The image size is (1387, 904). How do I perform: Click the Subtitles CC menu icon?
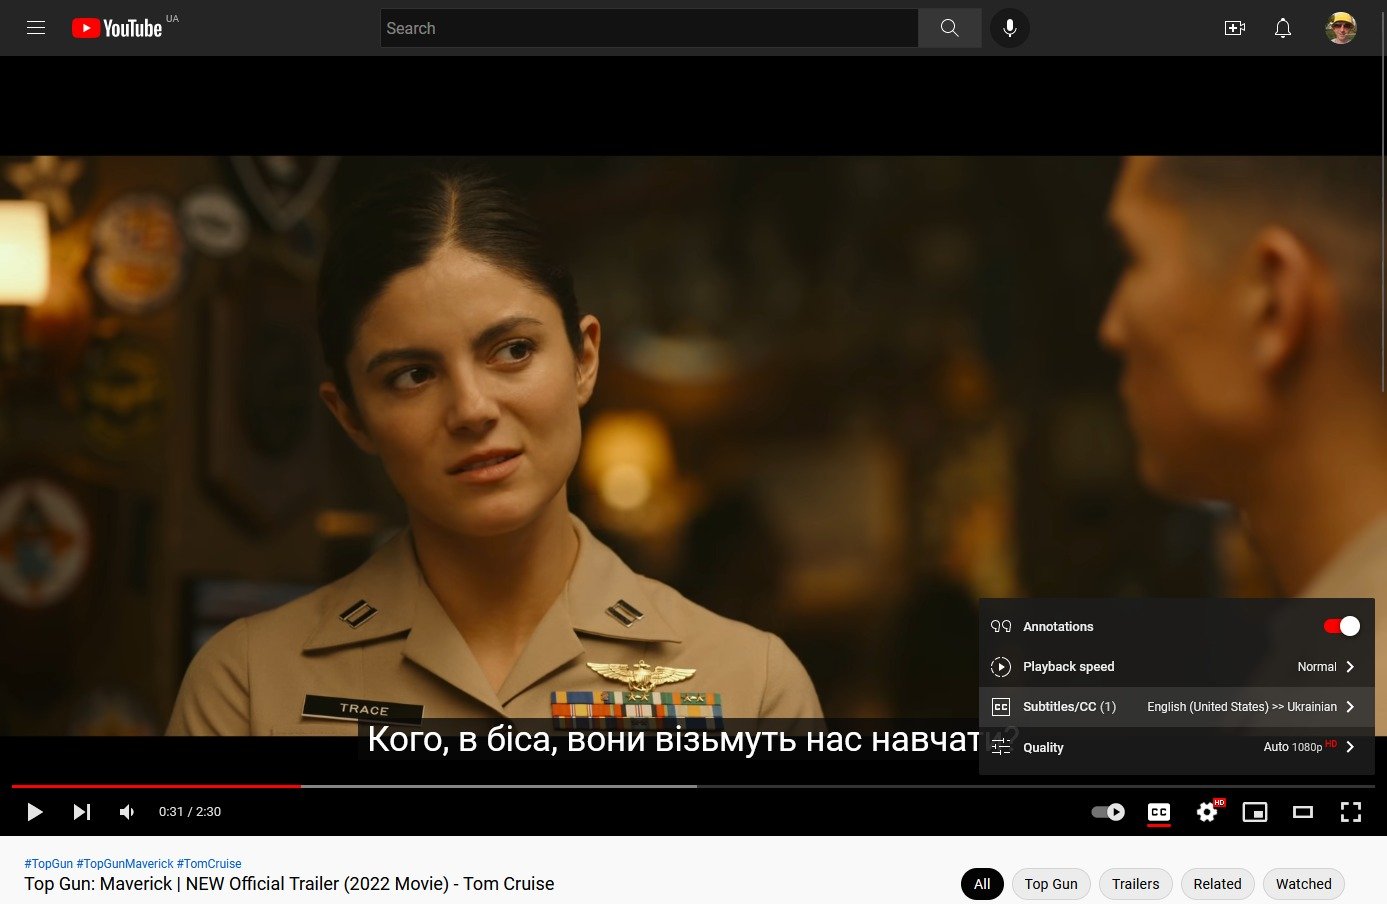(x=1001, y=707)
